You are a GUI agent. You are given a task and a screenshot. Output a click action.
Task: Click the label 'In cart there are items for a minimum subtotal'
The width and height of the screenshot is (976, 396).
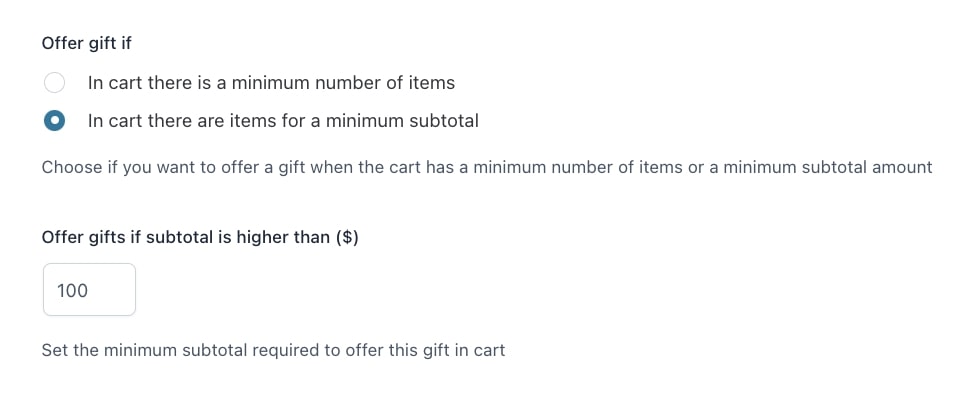(x=283, y=121)
